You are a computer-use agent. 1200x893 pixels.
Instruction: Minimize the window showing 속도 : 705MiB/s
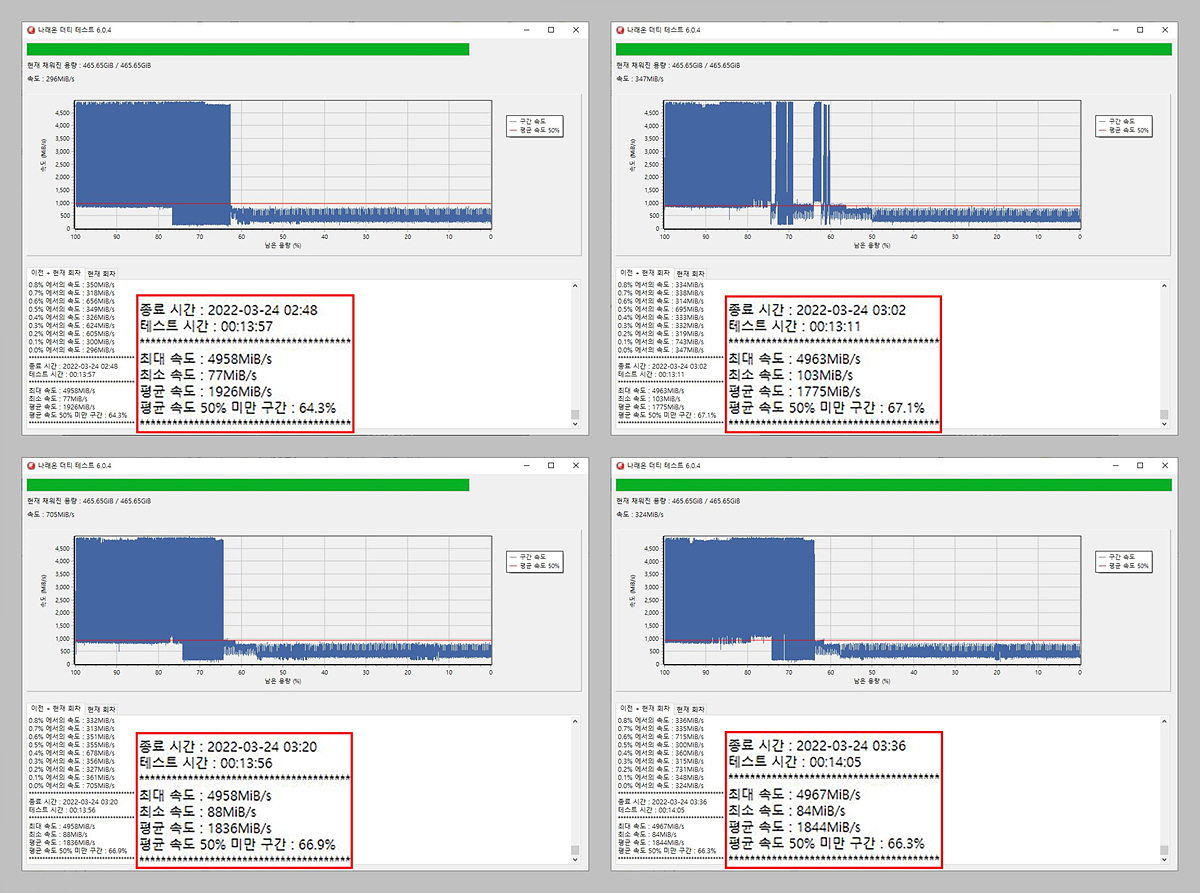coord(527,466)
